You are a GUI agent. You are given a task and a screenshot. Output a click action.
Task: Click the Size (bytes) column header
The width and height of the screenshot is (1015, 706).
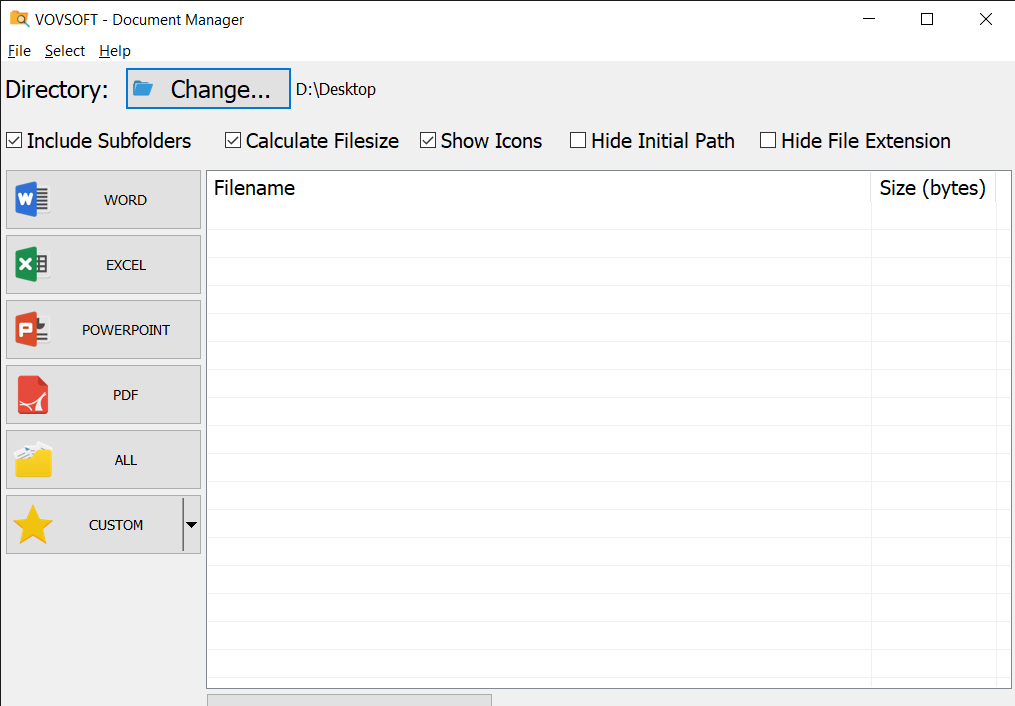tap(933, 188)
